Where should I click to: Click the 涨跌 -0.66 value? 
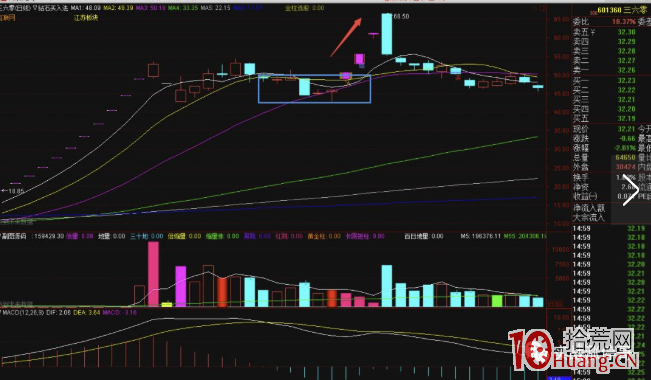point(627,139)
